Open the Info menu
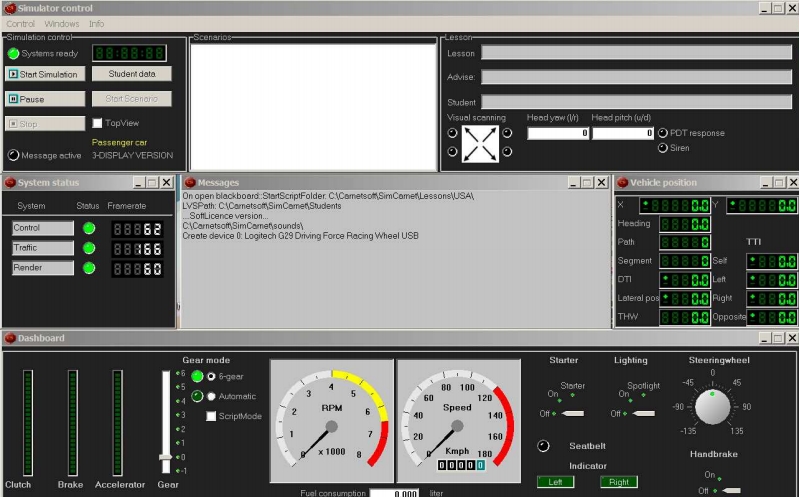The height and width of the screenshot is (497, 799). [96, 23]
